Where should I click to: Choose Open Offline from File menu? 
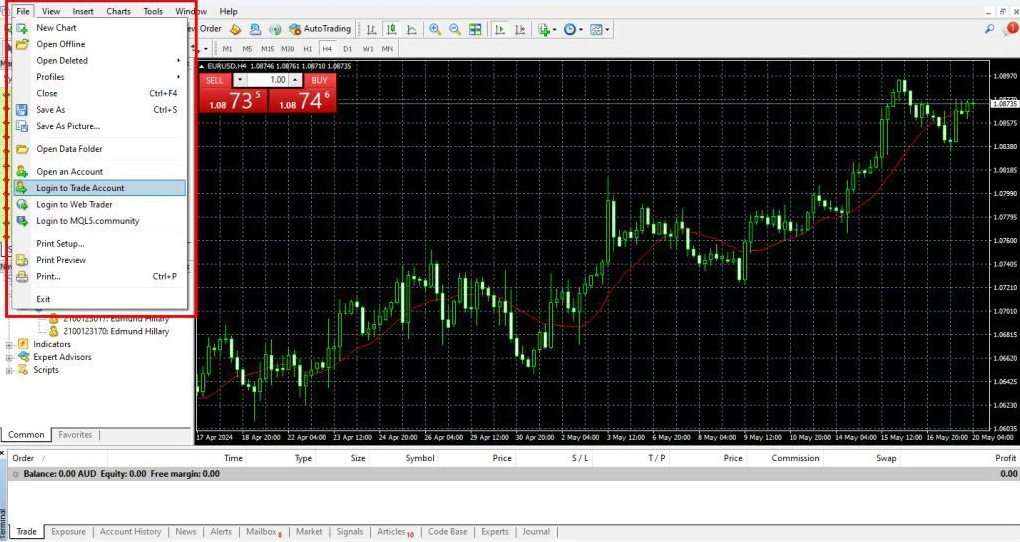100,44
